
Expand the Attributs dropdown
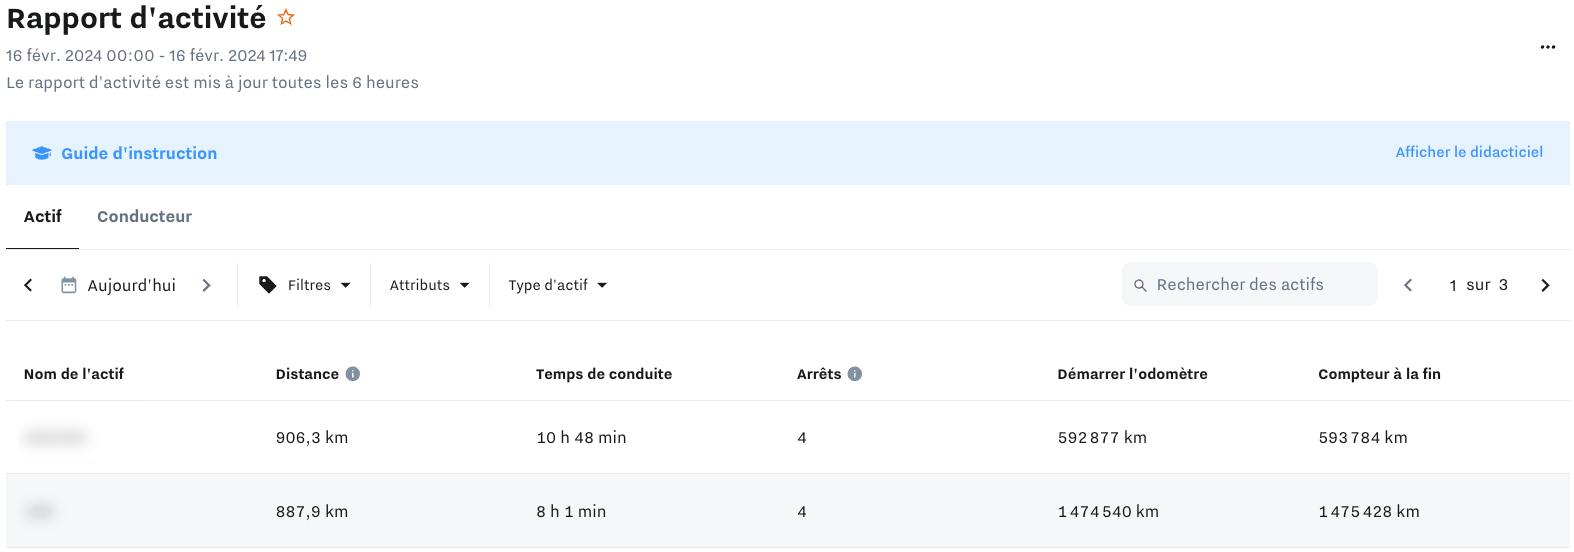430,285
